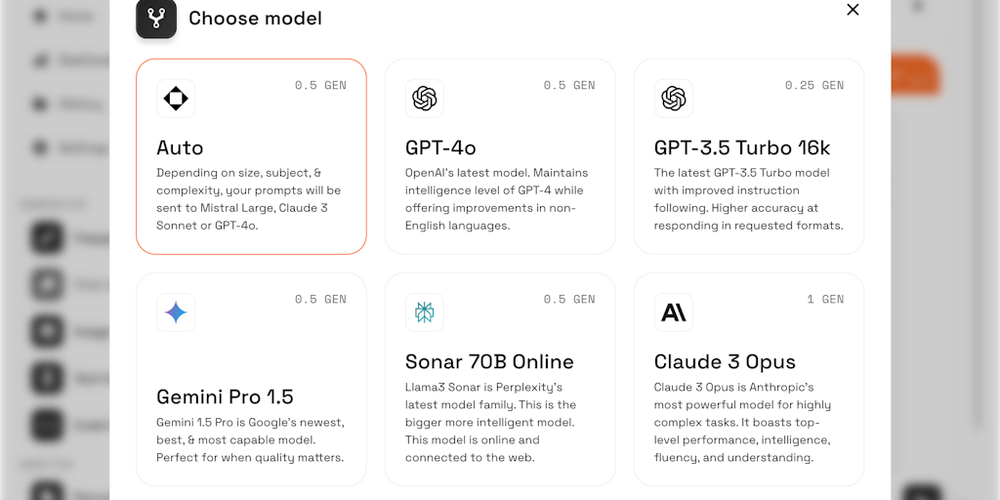Click the OpenAI logo on GPT-4o card
This screenshot has width=1000, height=500.
pos(424,99)
